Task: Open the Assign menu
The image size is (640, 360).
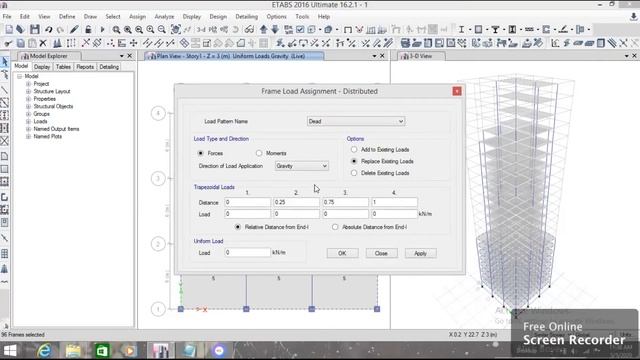Action: 137,17
